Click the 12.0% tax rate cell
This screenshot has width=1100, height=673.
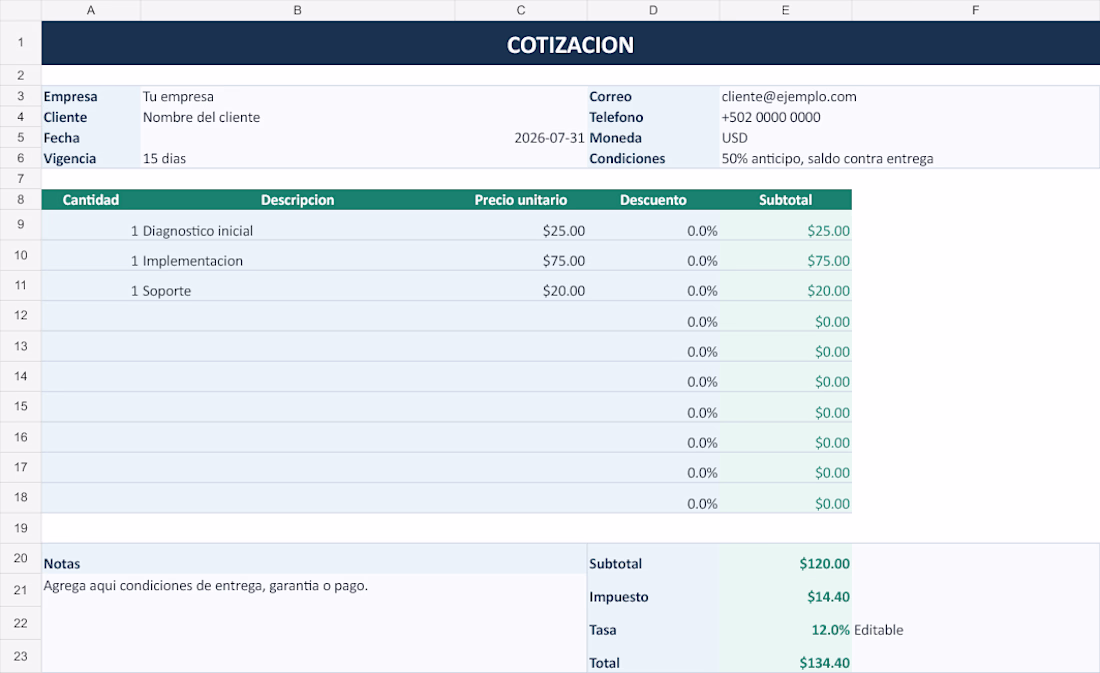(x=785, y=629)
